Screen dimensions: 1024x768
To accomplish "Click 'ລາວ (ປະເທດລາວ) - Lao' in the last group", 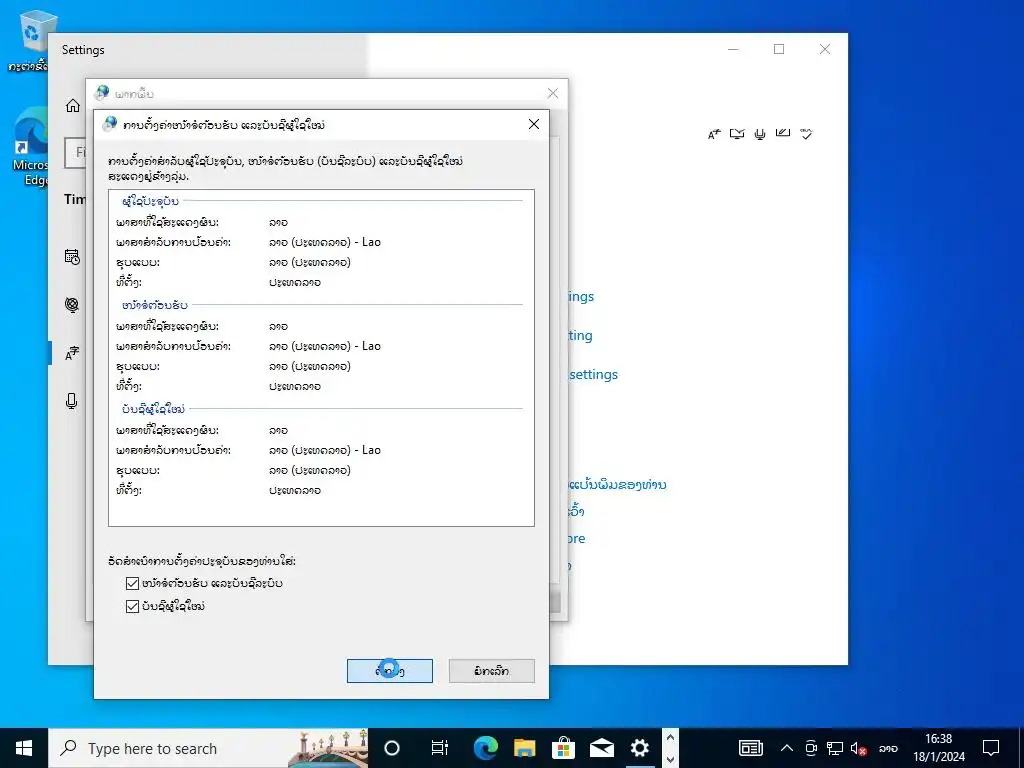I will click(325, 450).
